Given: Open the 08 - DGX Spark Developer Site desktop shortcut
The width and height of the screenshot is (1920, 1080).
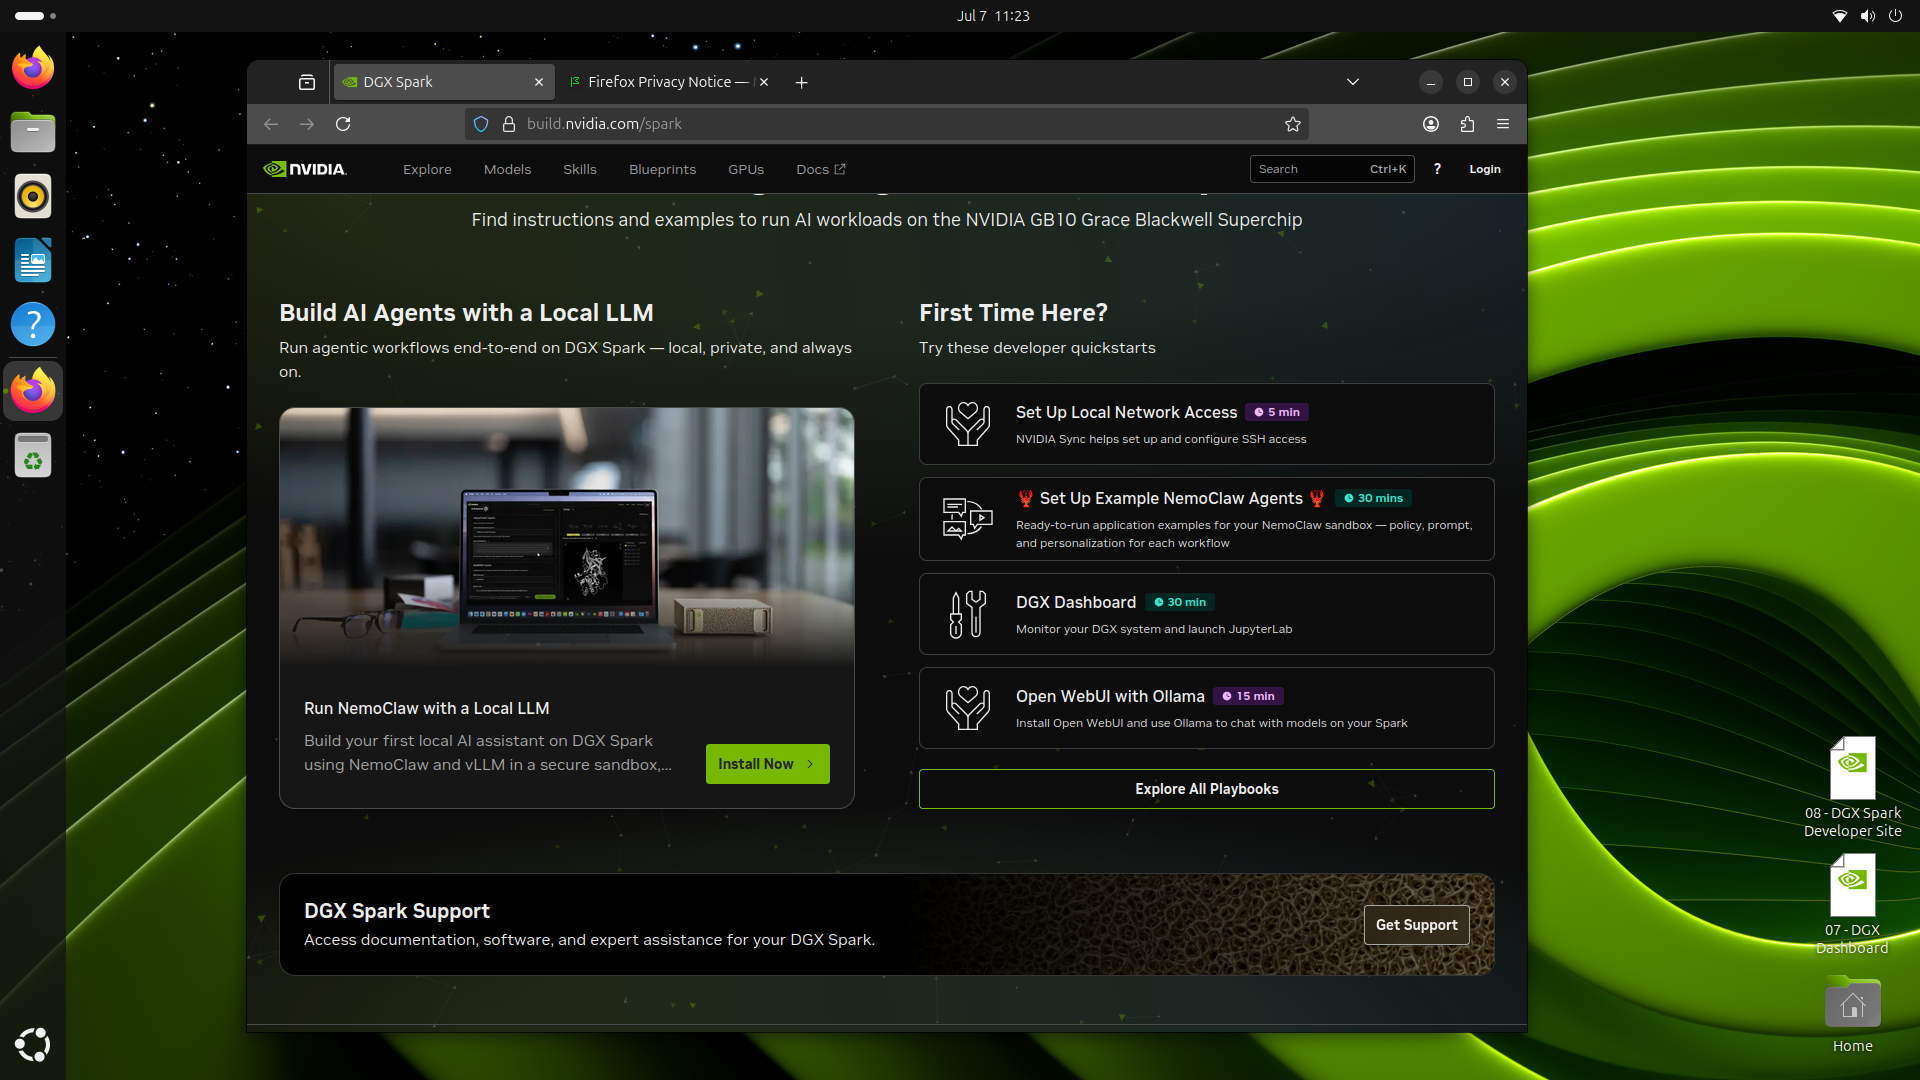Looking at the screenshot, I should (1852, 787).
